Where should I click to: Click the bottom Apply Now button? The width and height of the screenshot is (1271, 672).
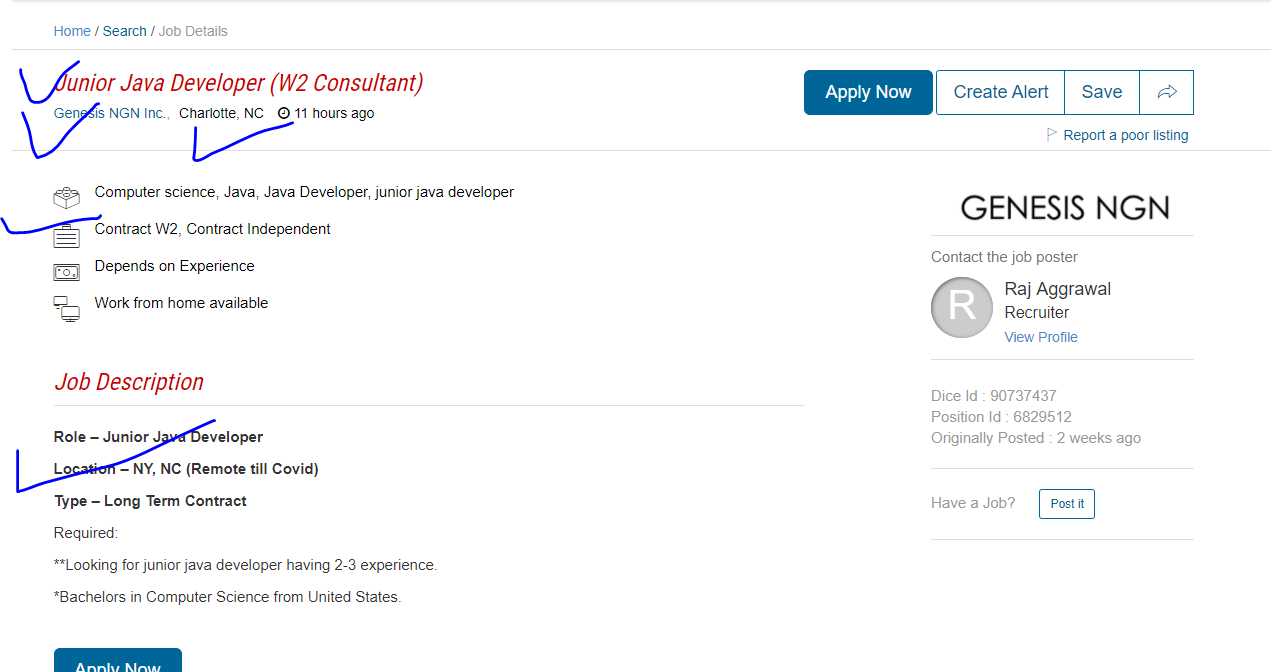[118, 660]
